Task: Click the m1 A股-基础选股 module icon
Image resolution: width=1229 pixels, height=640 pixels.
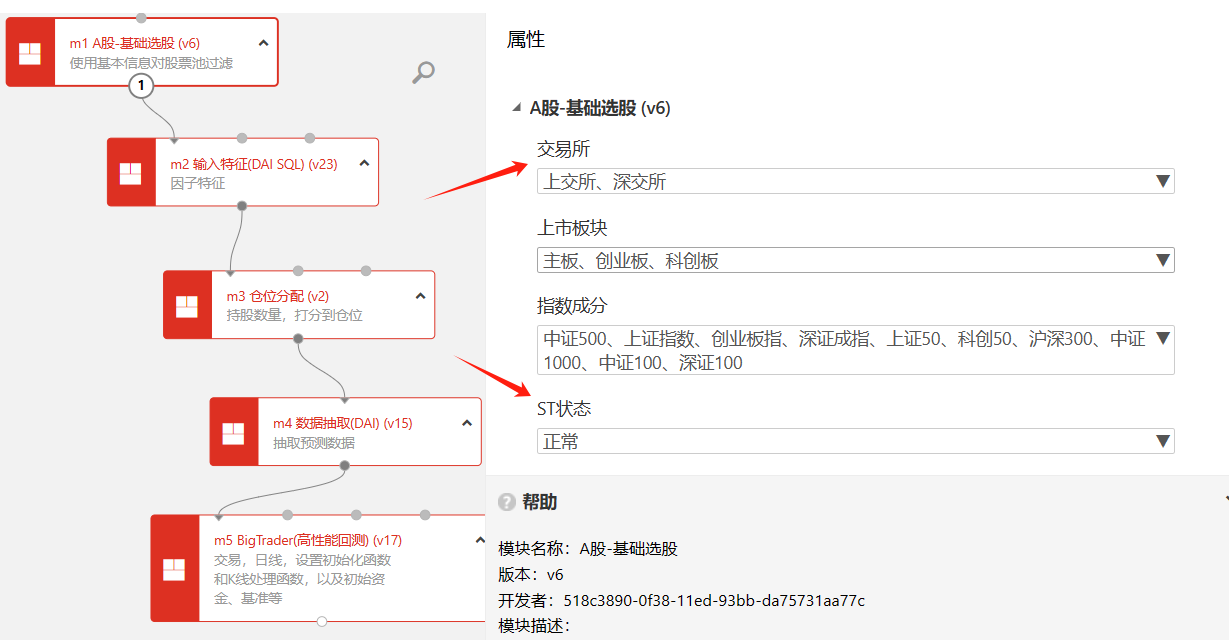Action: [x=30, y=53]
